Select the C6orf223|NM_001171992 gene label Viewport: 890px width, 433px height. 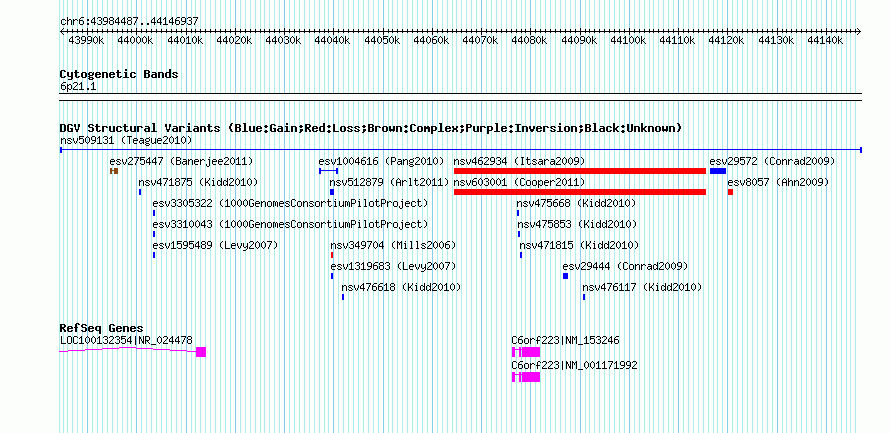[574, 365]
